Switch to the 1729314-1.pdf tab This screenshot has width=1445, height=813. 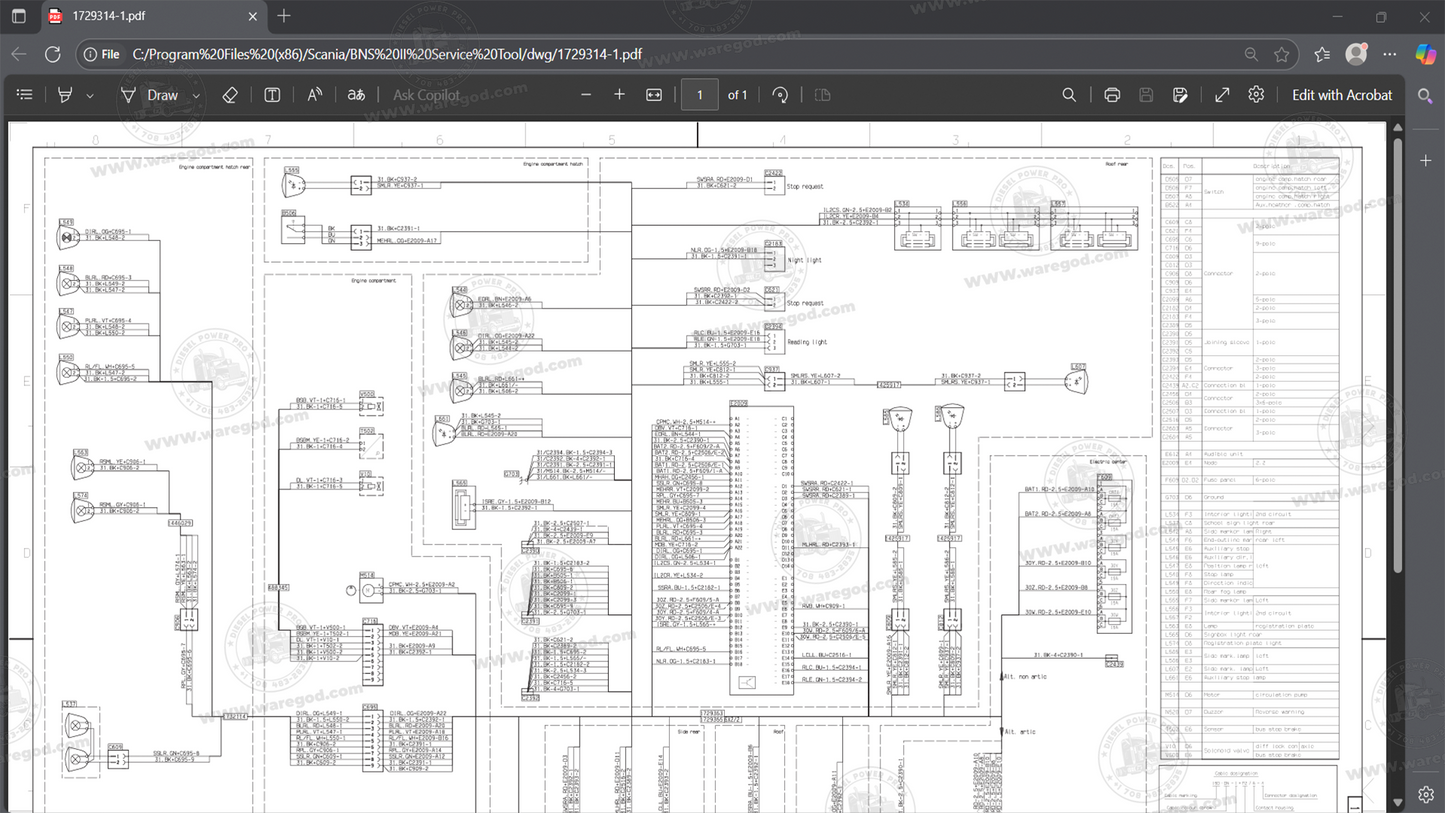tap(140, 16)
